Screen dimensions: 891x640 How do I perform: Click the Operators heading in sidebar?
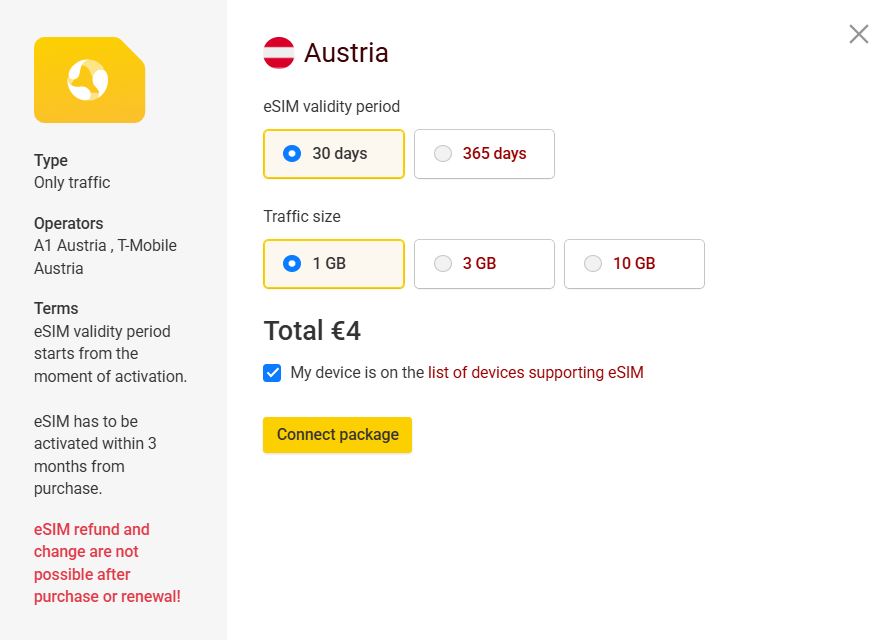coord(68,223)
